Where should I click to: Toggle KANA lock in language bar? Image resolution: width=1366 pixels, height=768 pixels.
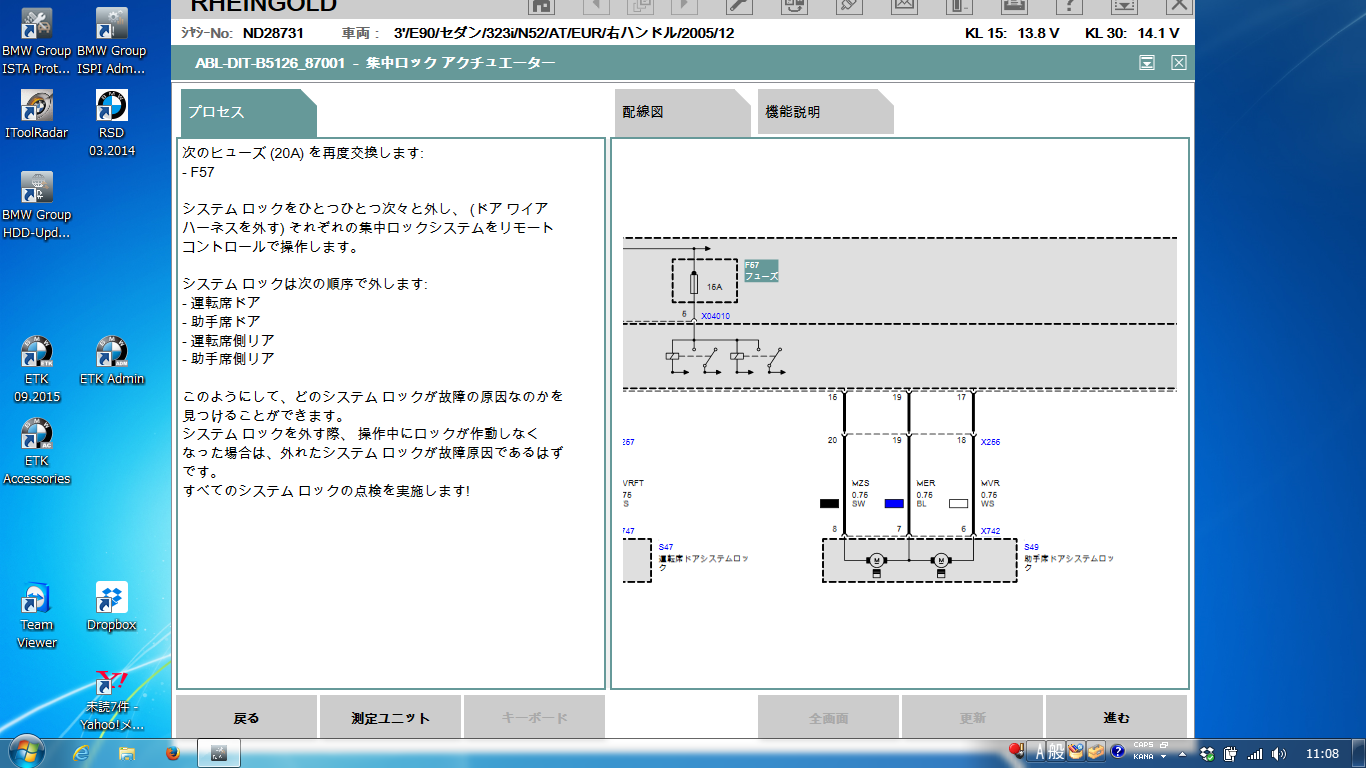pyautogui.click(x=1143, y=757)
